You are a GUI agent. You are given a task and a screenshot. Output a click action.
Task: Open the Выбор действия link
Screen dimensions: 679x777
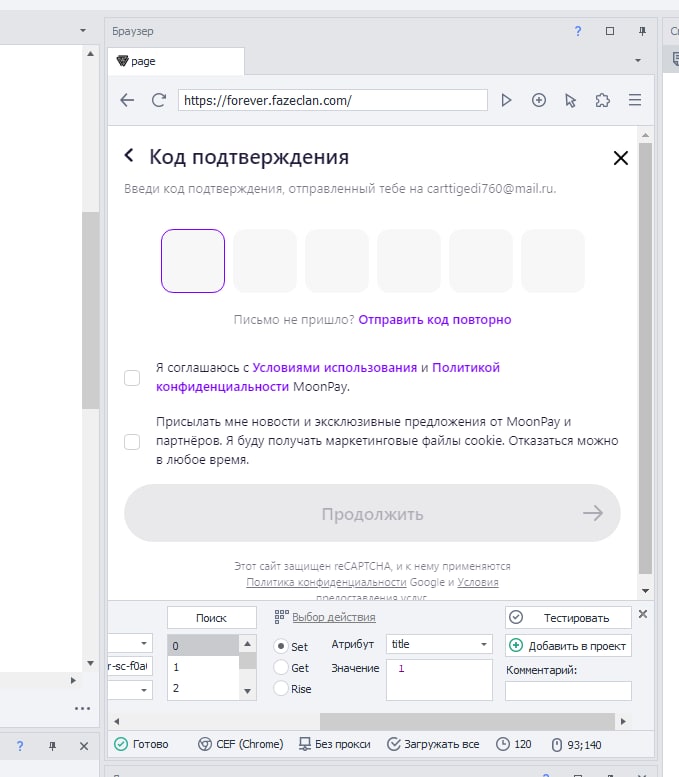pos(334,617)
